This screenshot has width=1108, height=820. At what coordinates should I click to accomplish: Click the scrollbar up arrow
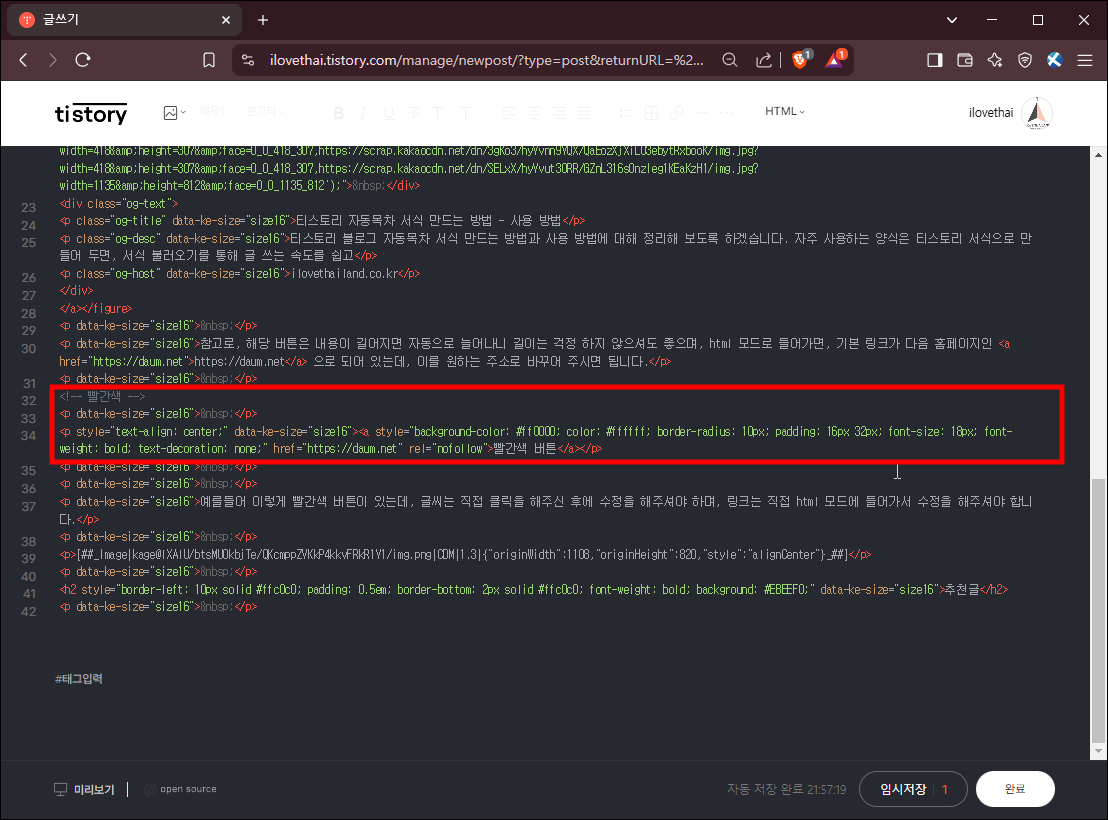coord(1097,155)
